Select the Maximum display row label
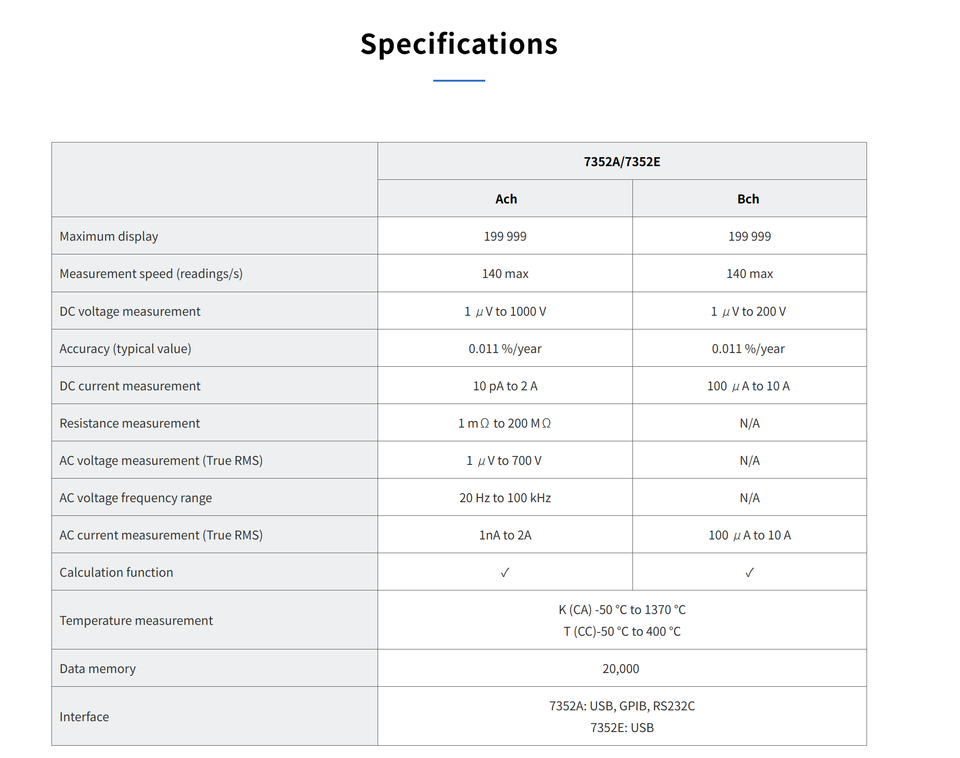 click(x=109, y=236)
